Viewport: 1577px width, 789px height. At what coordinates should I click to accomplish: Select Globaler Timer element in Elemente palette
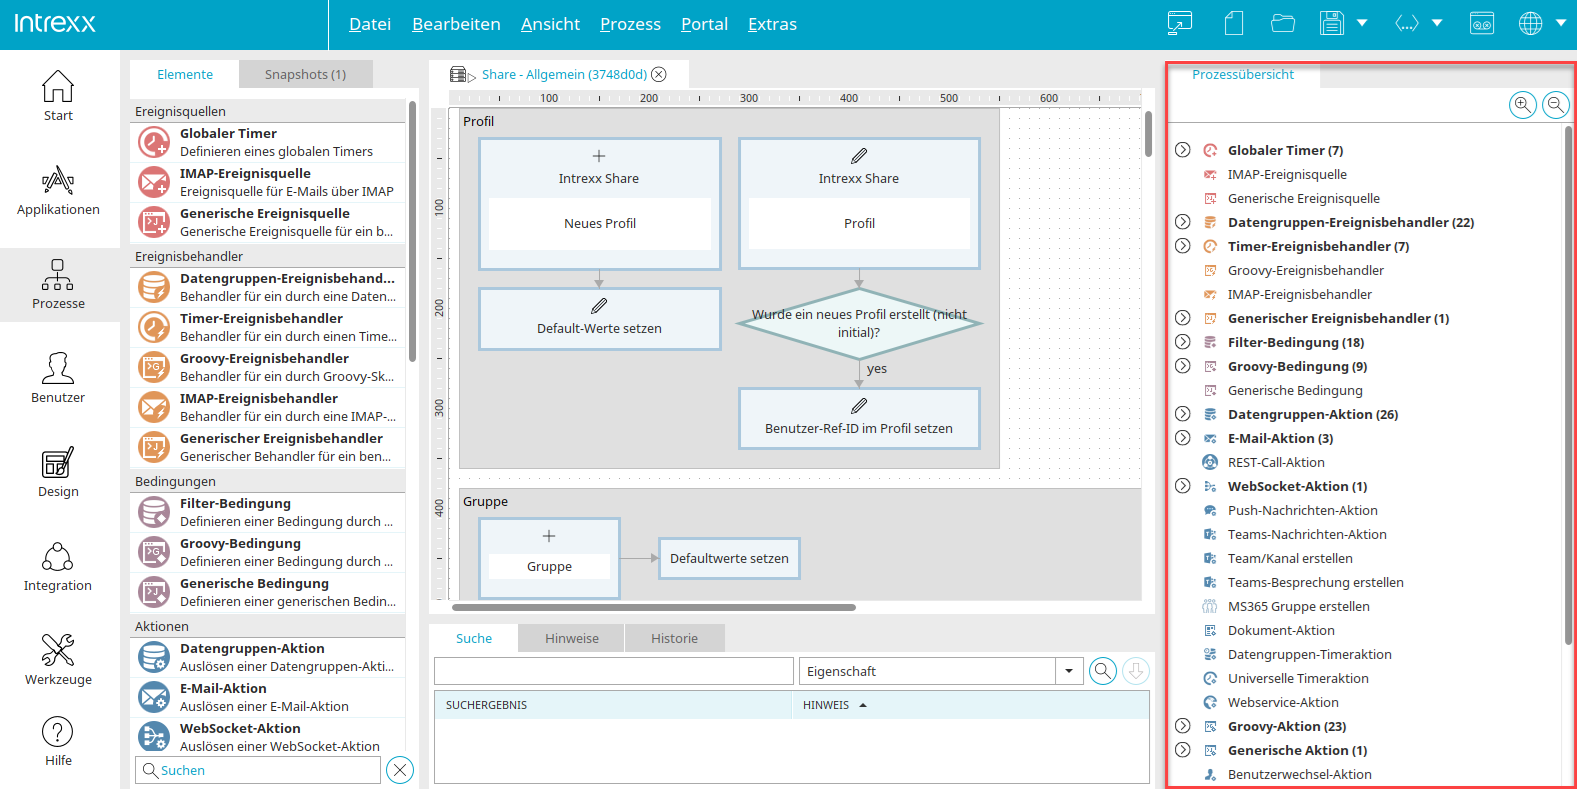269,142
